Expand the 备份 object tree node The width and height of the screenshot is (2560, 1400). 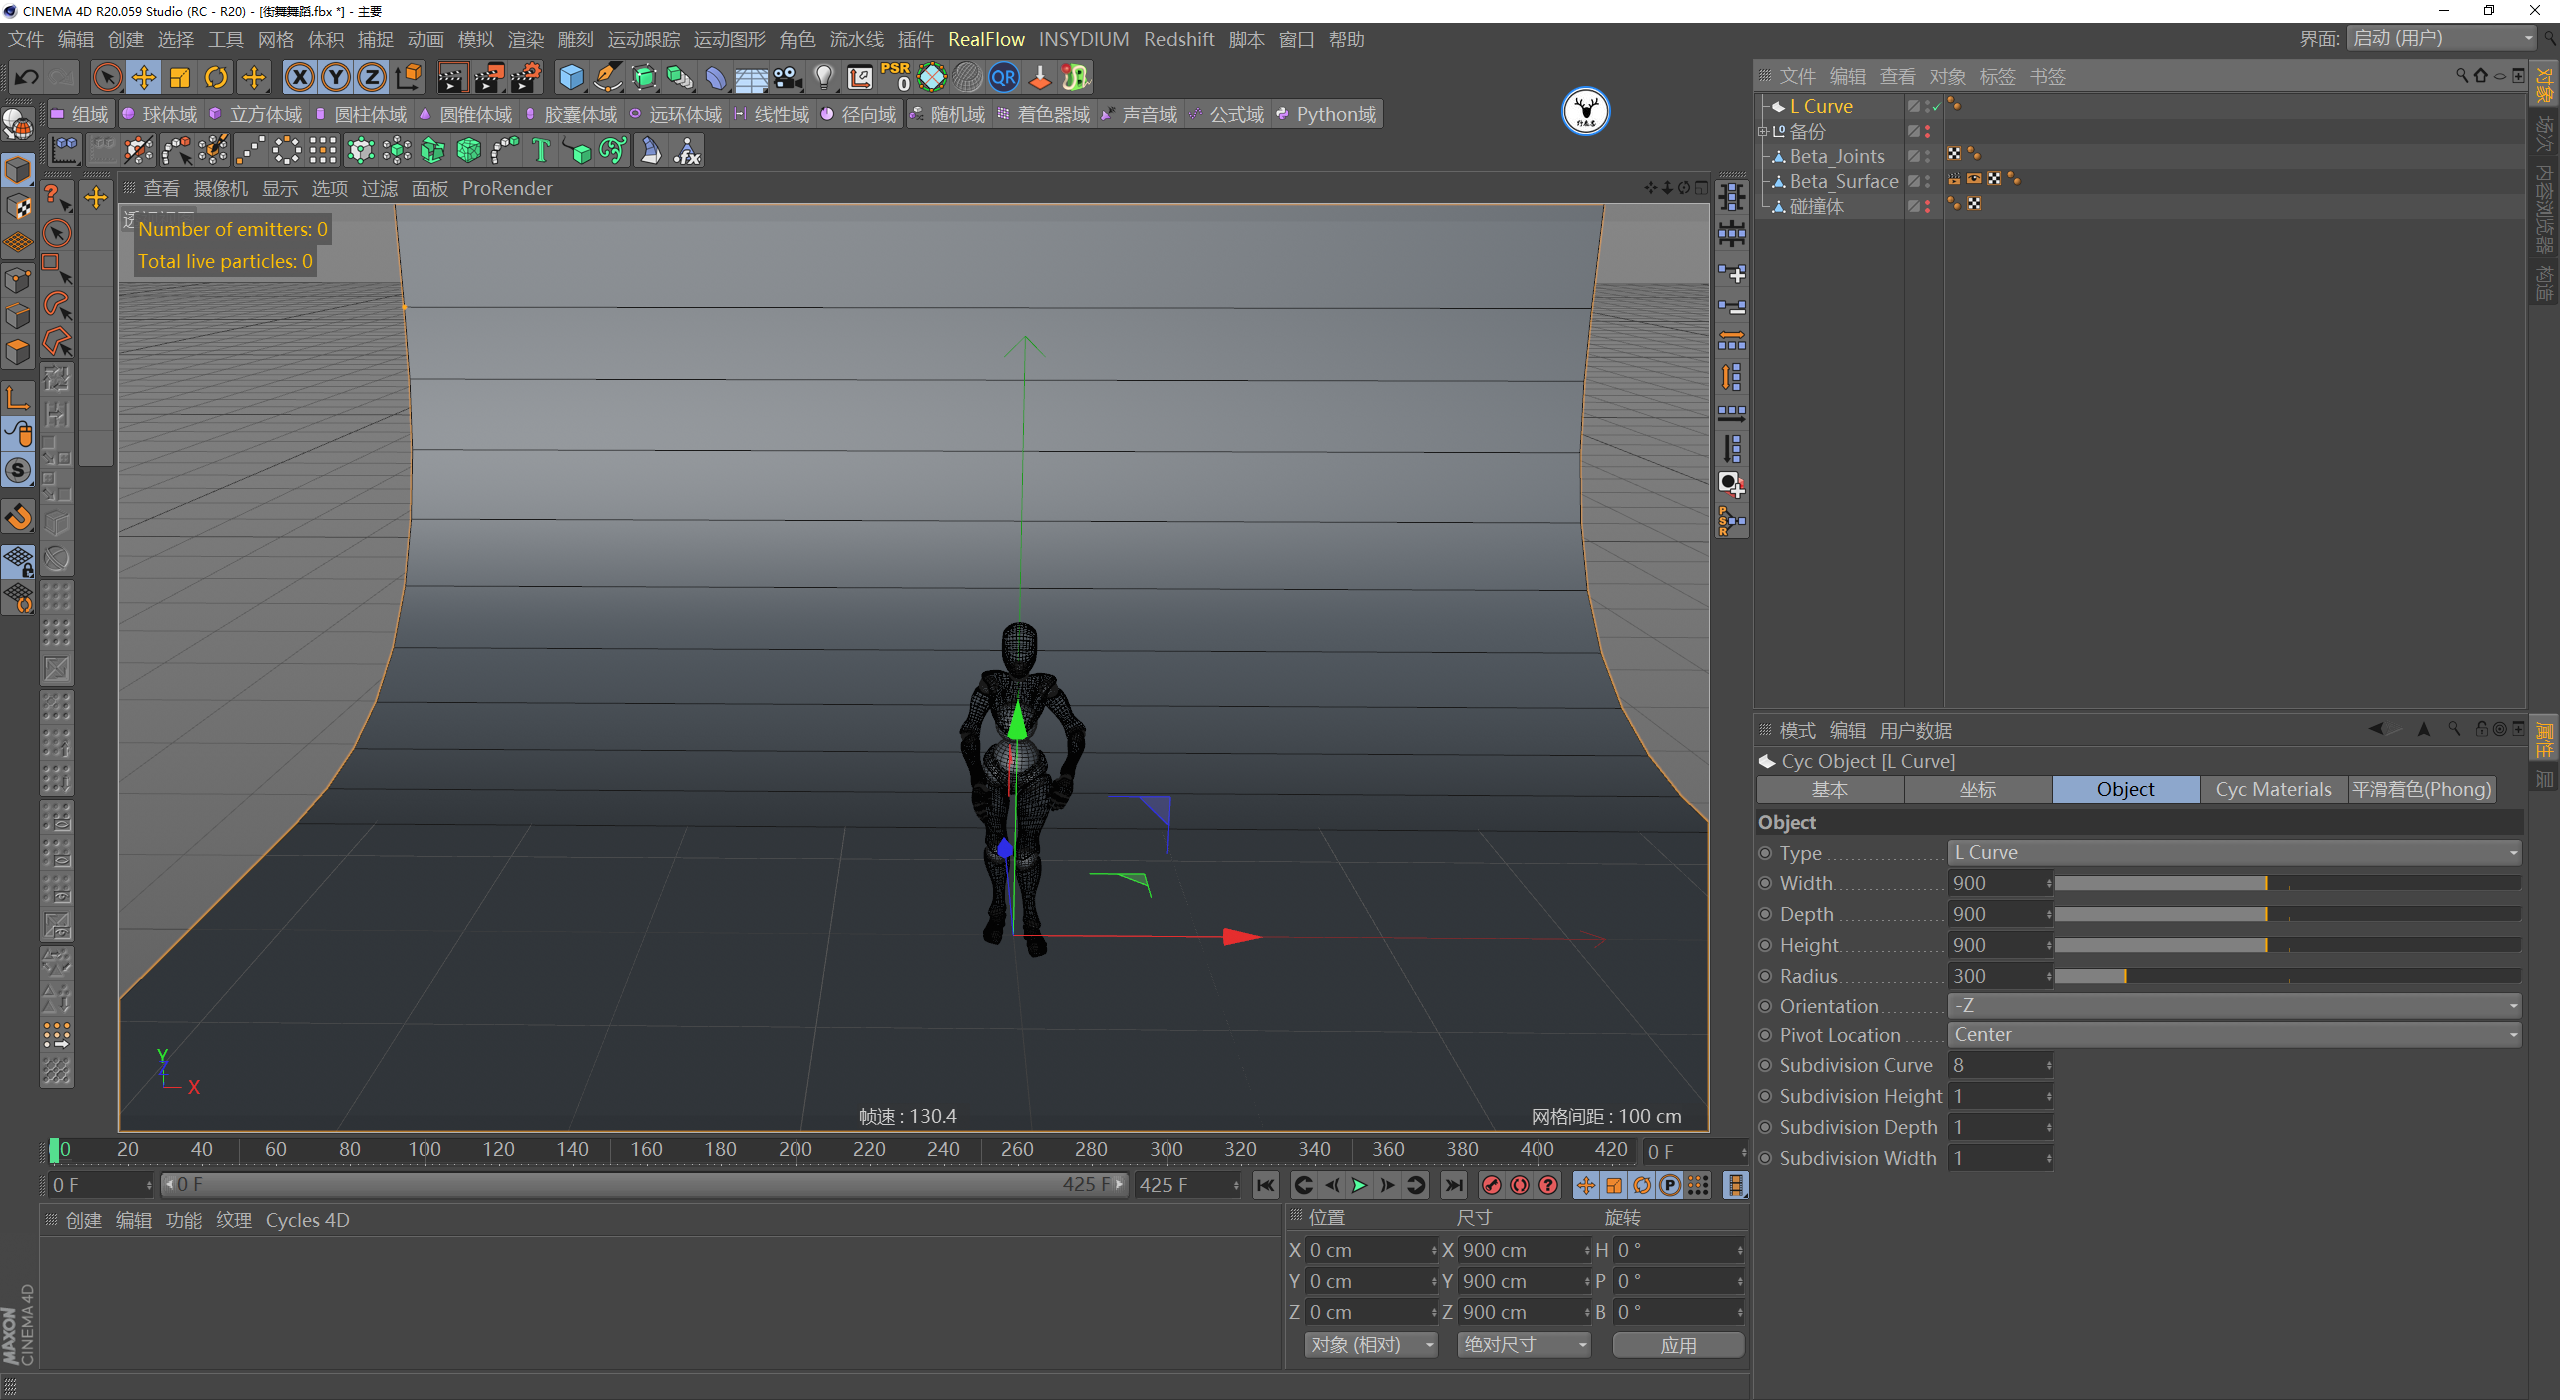[x=1763, y=132]
